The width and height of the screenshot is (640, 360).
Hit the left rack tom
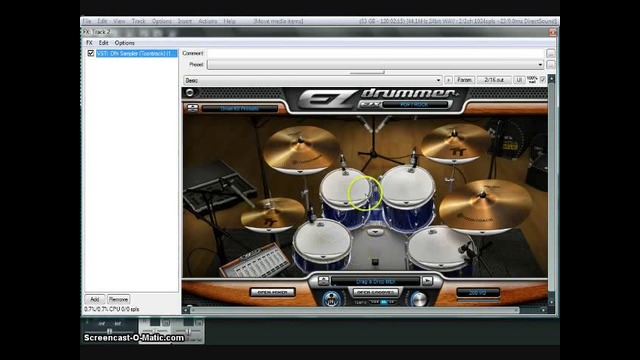[345, 190]
